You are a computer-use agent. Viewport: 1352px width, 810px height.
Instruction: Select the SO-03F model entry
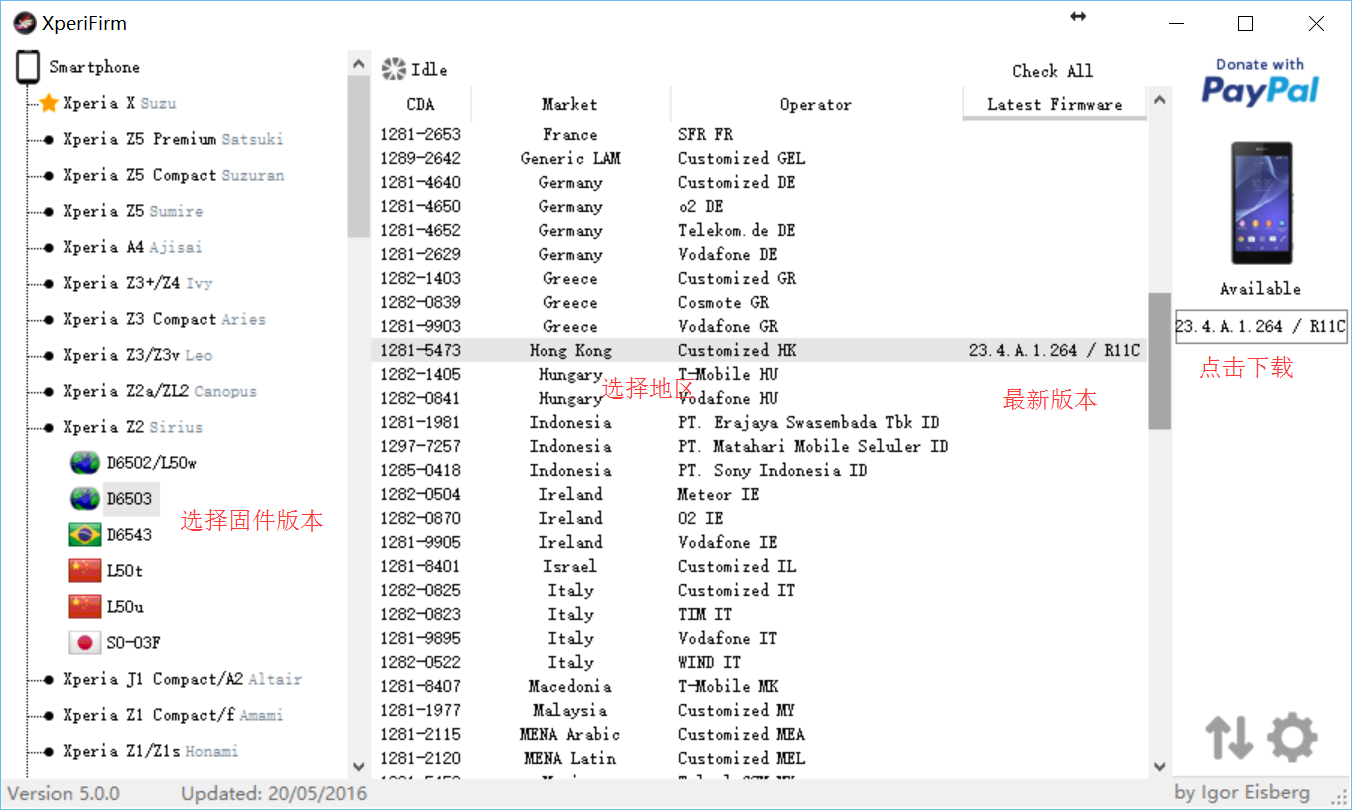[133, 643]
